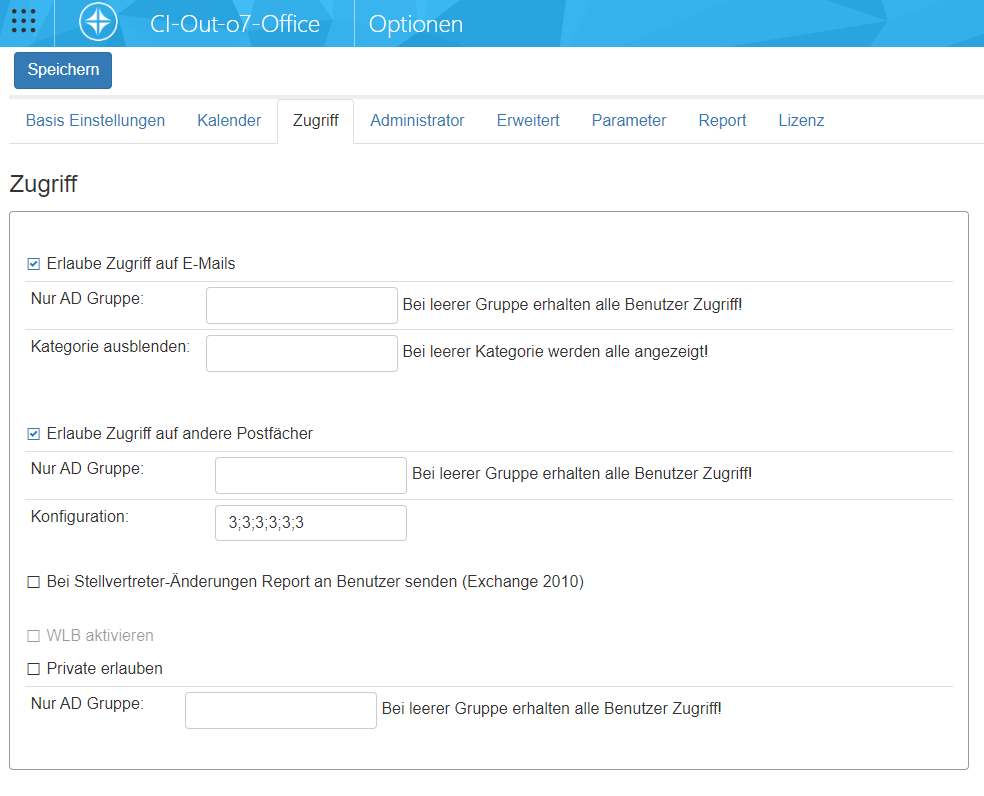Click the AD Gruppe field under Postfächer

[x=310, y=475]
